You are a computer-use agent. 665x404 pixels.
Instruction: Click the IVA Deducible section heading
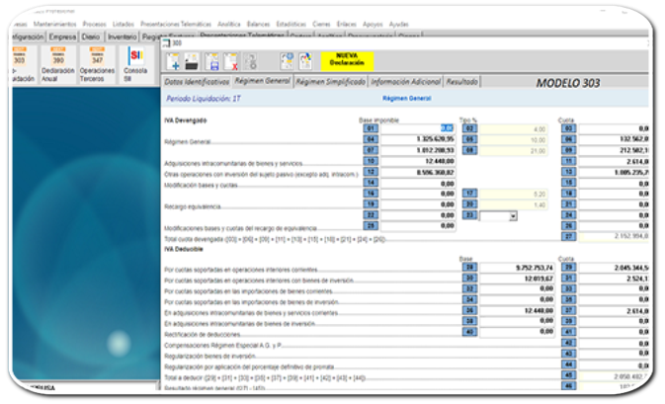click(184, 249)
